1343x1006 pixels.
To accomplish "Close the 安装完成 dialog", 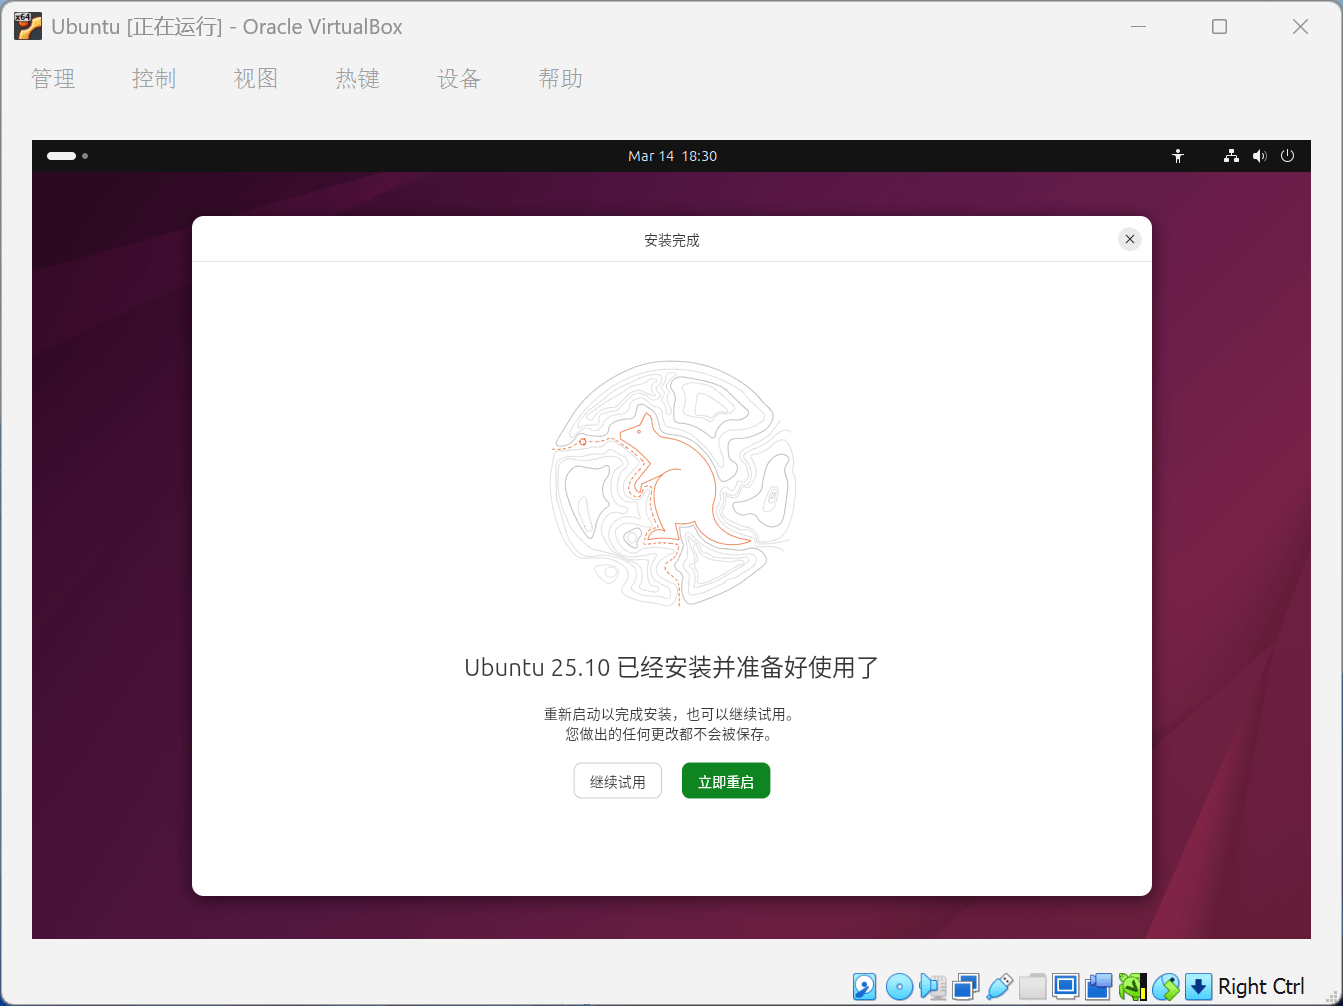I will tap(1129, 239).
